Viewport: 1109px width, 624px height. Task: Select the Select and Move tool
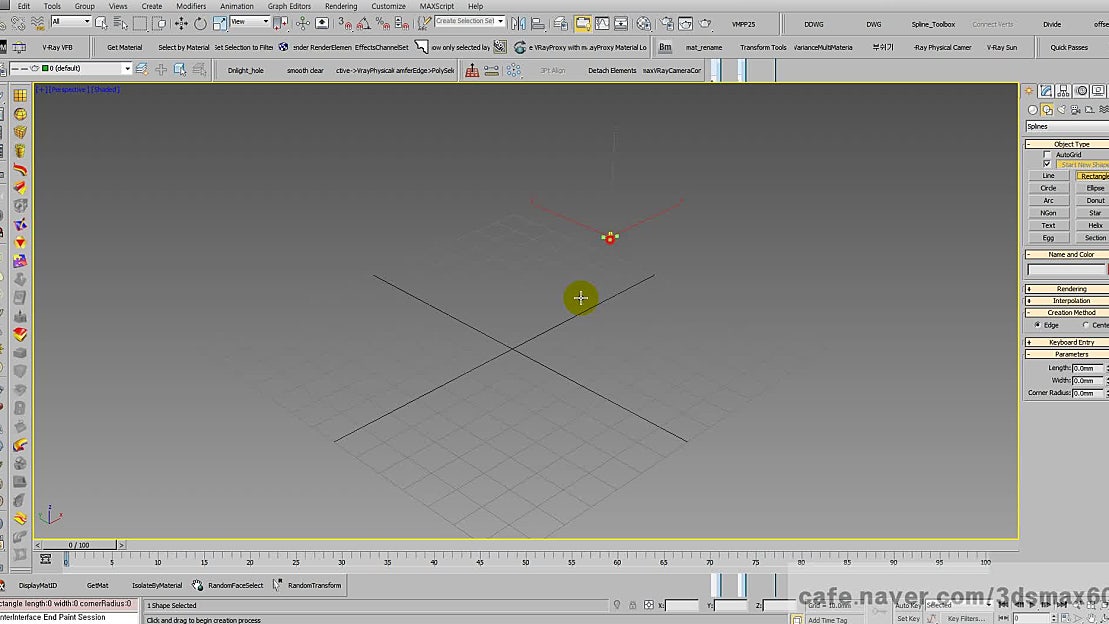coord(181,23)
